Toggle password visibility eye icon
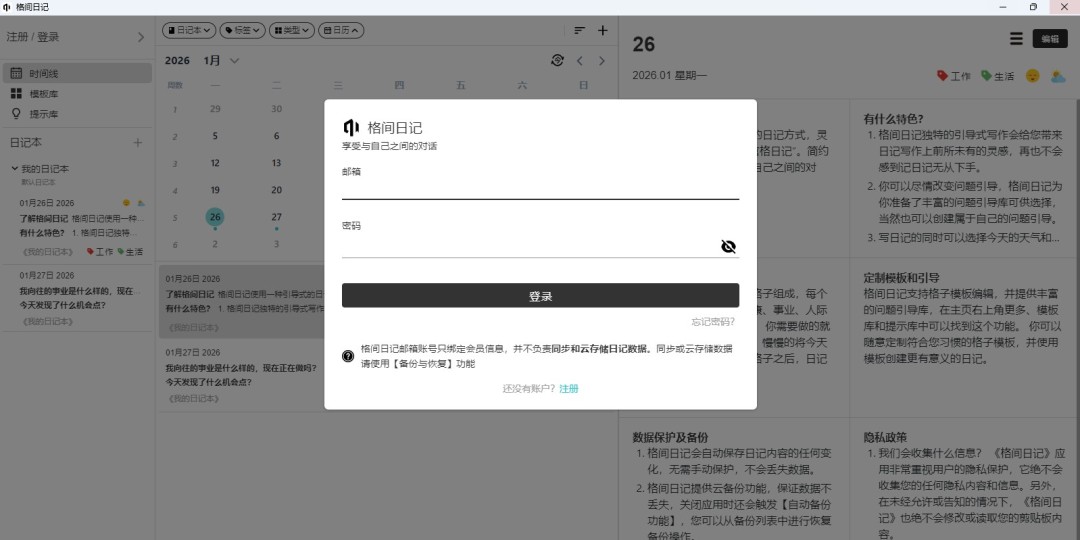This screenshot has width=1080, height=540. [728, 247]
